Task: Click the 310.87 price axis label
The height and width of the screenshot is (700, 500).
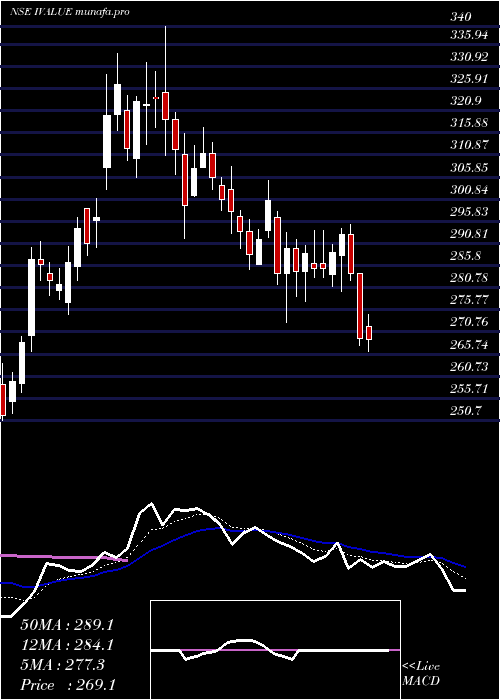Action: click(x=469, y=146)
